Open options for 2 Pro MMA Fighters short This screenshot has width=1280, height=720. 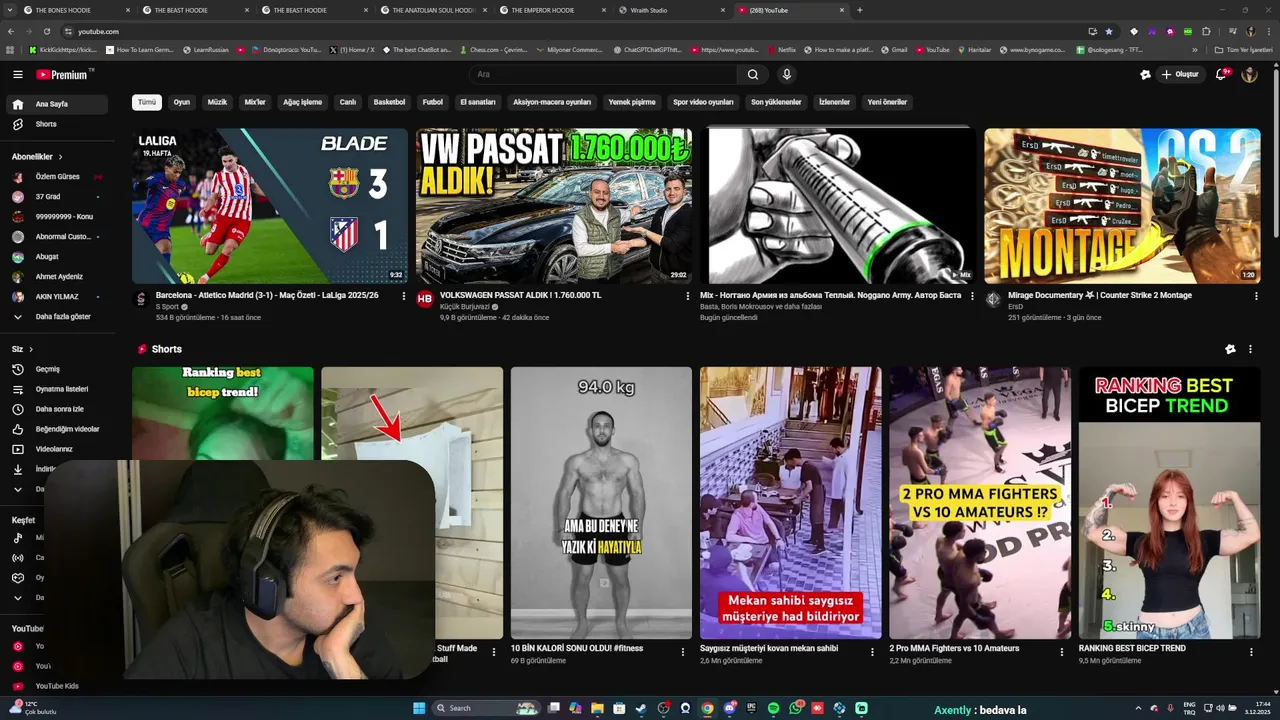click(1062, 652)
